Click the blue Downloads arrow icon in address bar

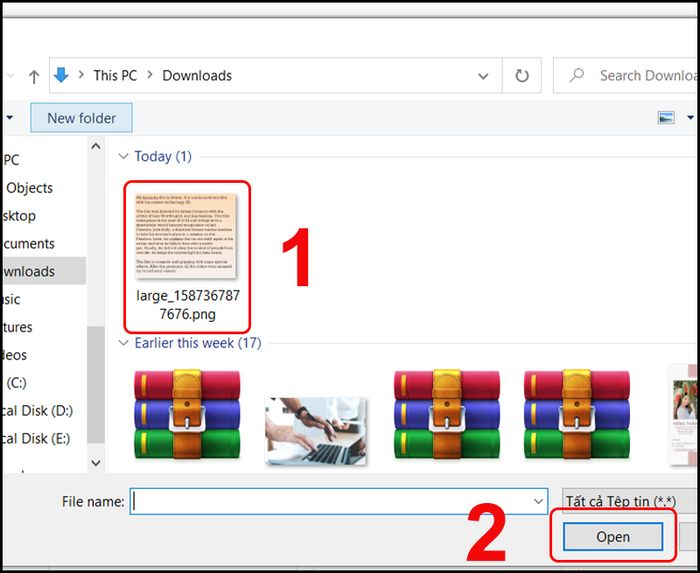click(61, 75)
